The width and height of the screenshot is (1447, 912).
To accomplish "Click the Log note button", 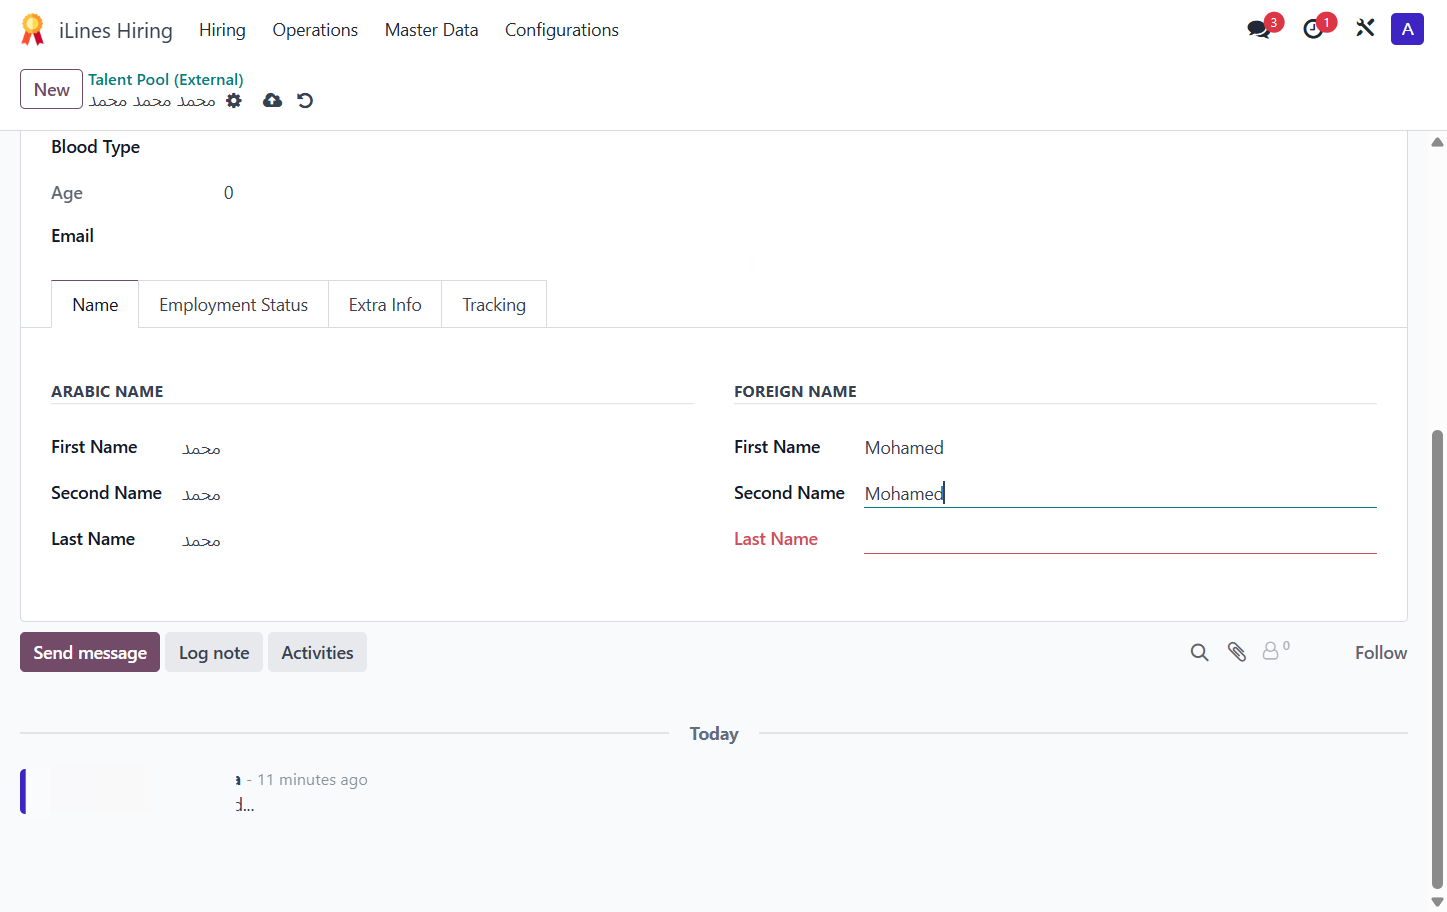I will pyautogui.click(x=214, y=652).
